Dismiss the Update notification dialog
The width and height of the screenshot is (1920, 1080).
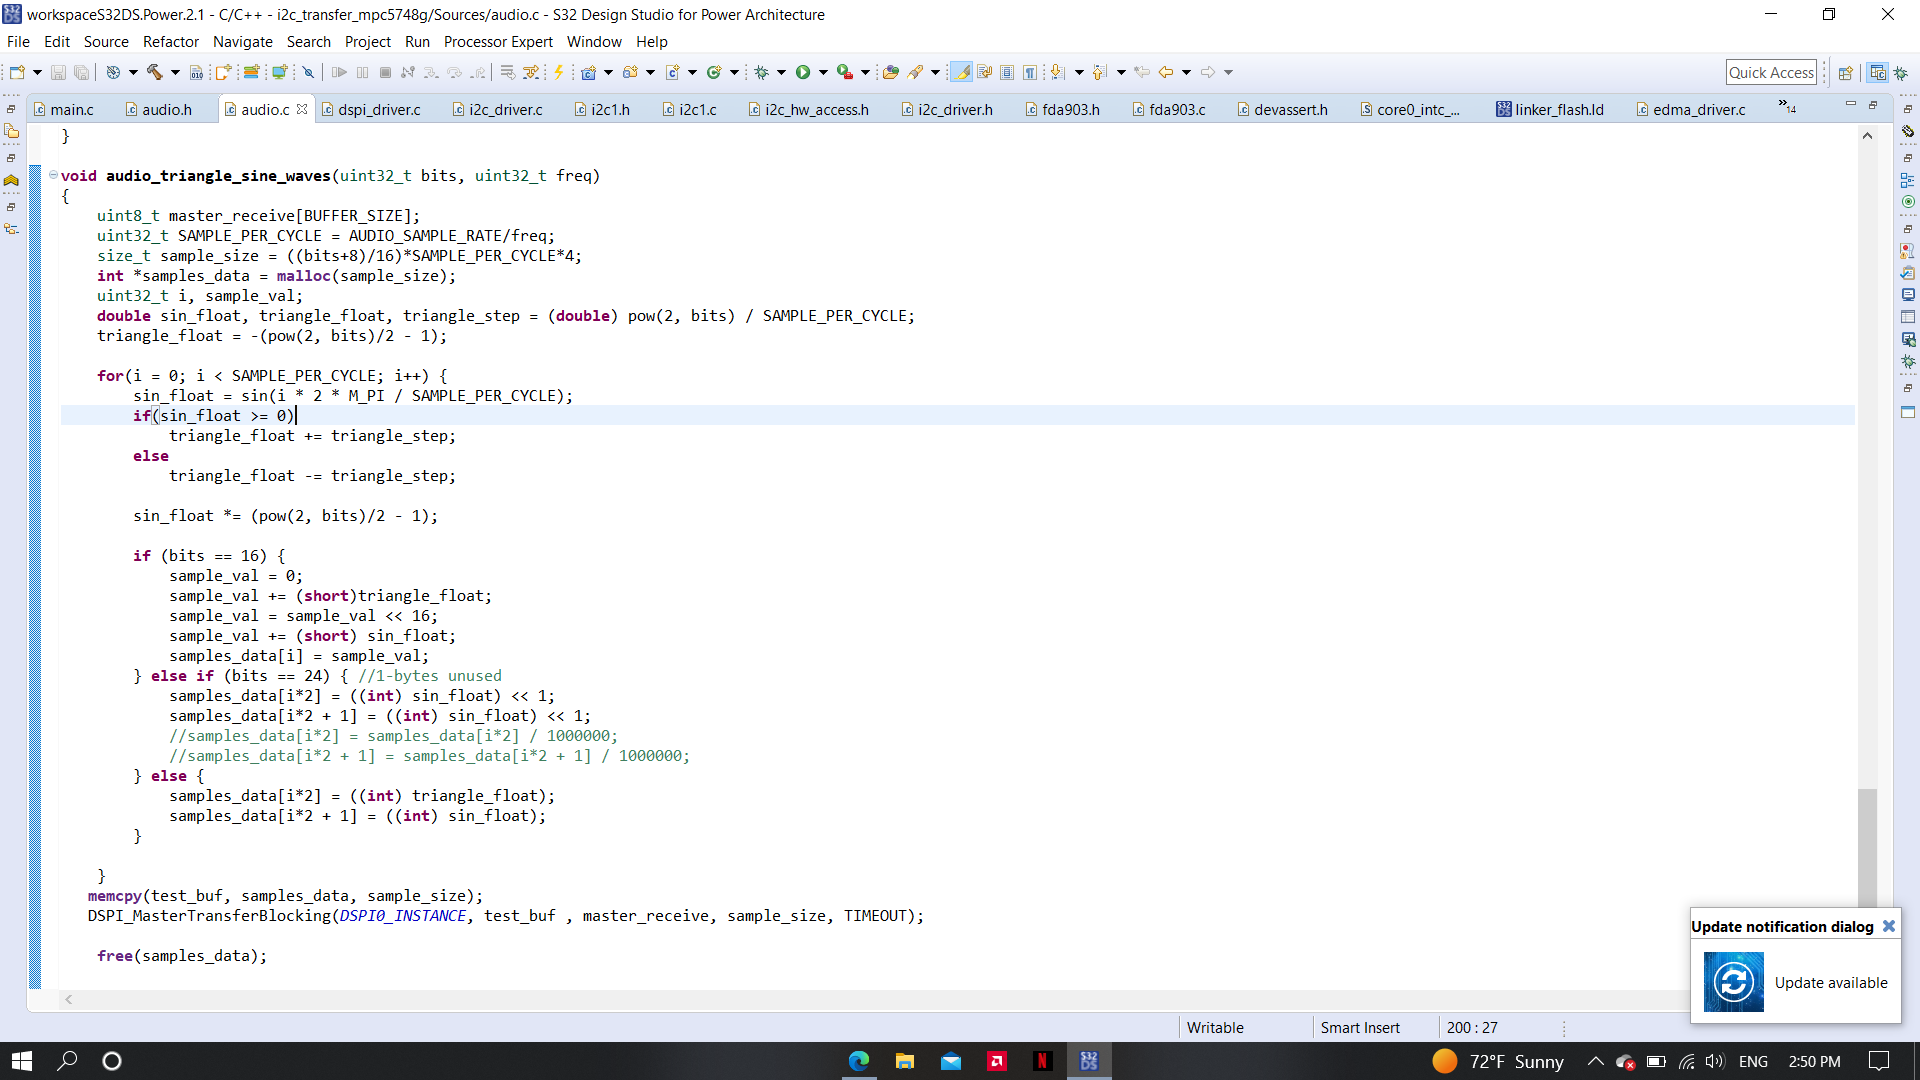click(1888, 926)
